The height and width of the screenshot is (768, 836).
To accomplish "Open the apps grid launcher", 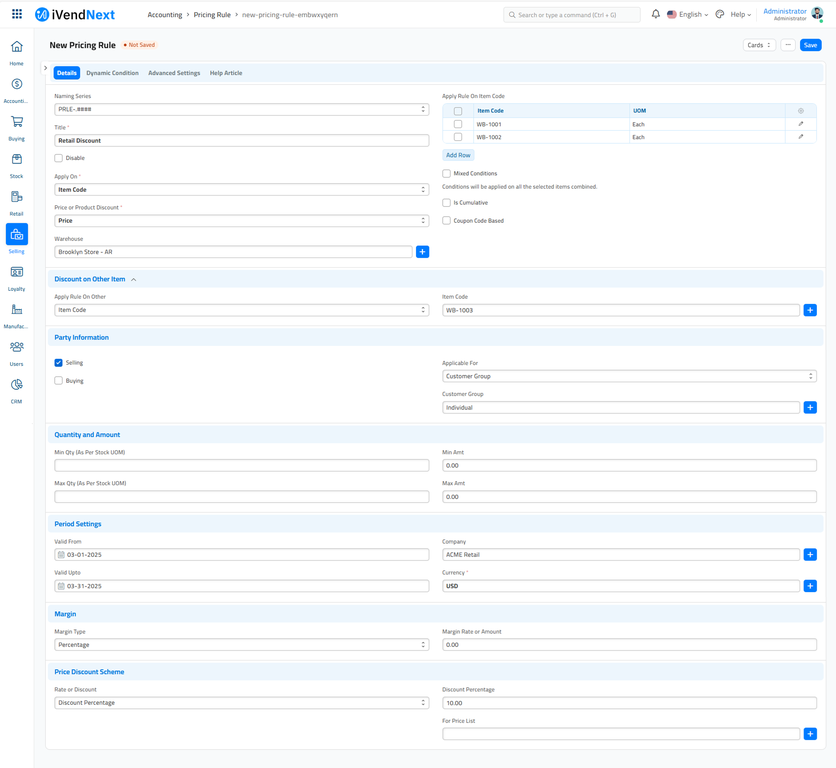I will tap(17, 15).
